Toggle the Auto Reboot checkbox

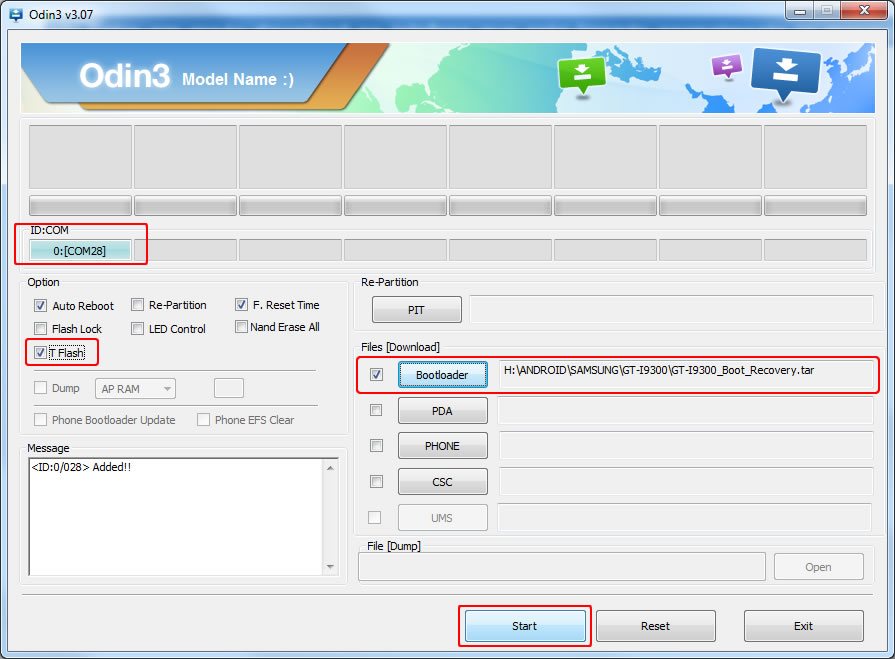(x=40, y=305)
